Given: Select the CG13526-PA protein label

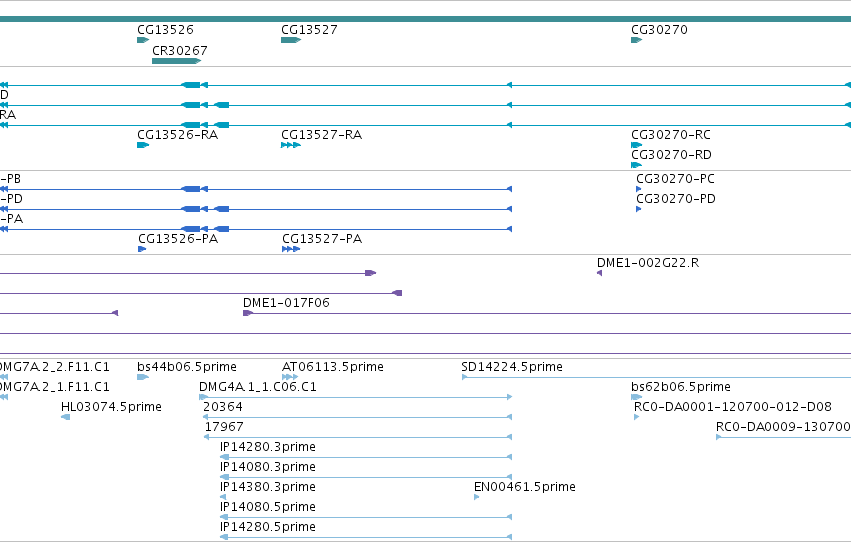Looking at the screenshot, I should [x=178, y=239].
